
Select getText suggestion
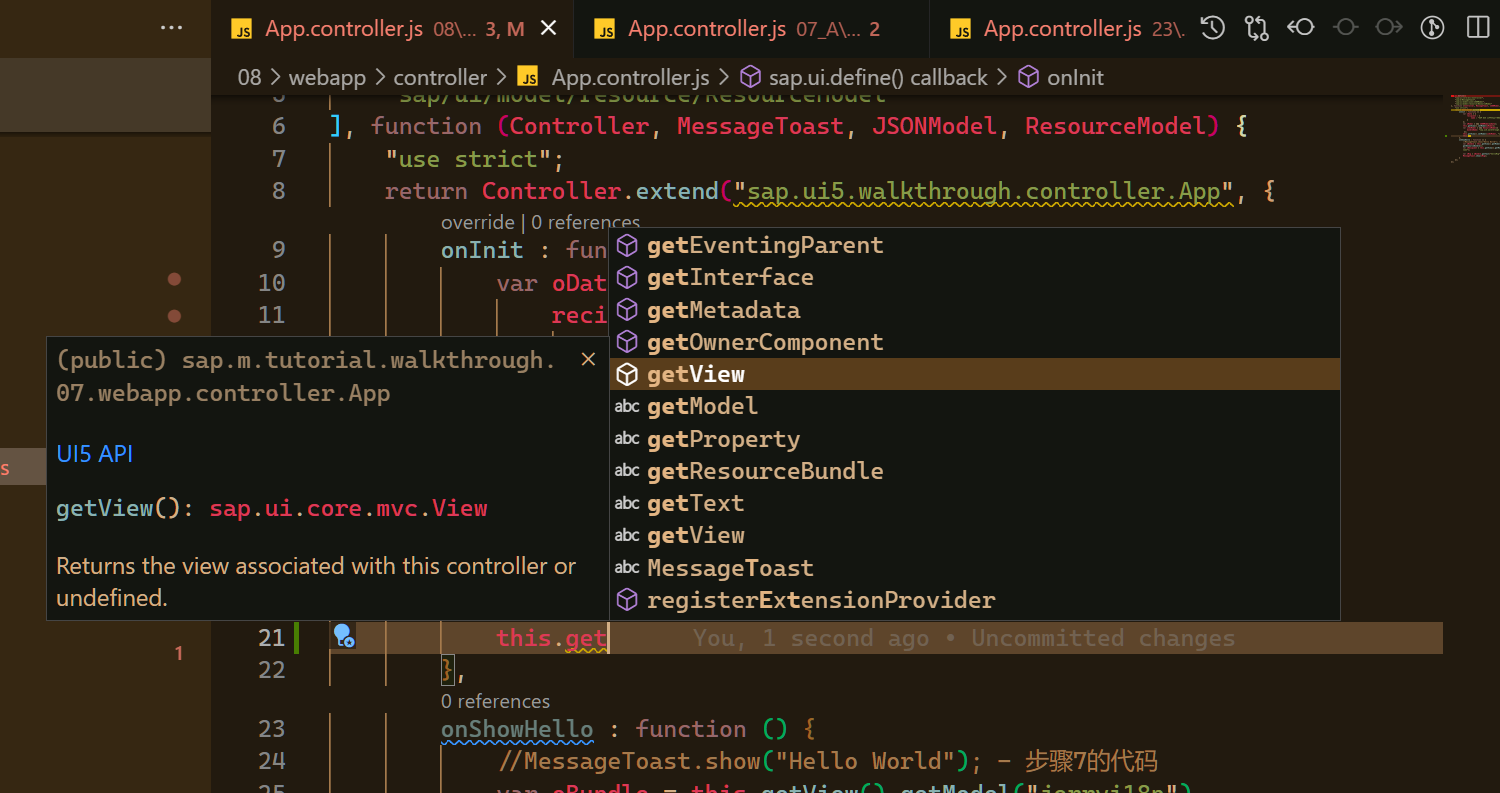(x=974, y=503)
